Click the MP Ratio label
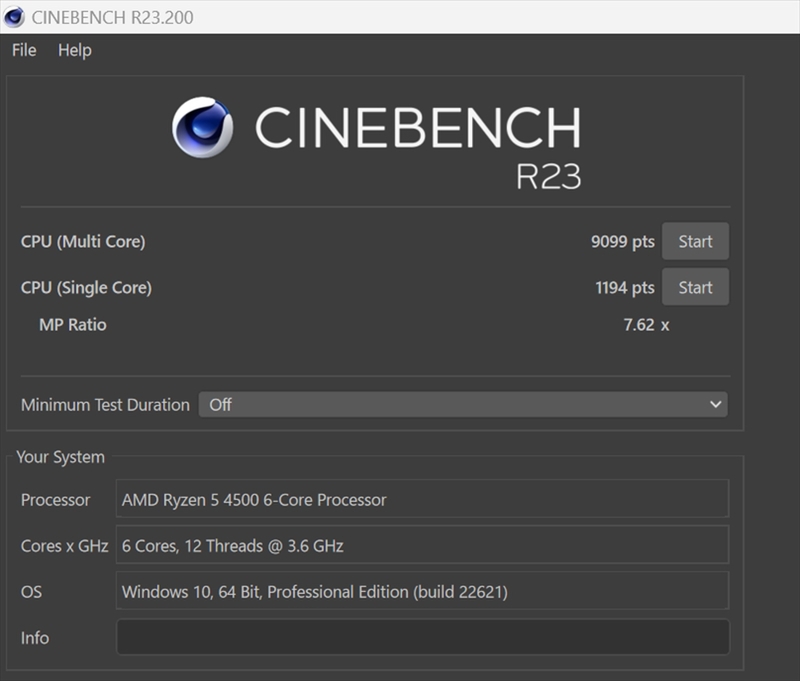 pyautogui.click(x=73, y=325)
